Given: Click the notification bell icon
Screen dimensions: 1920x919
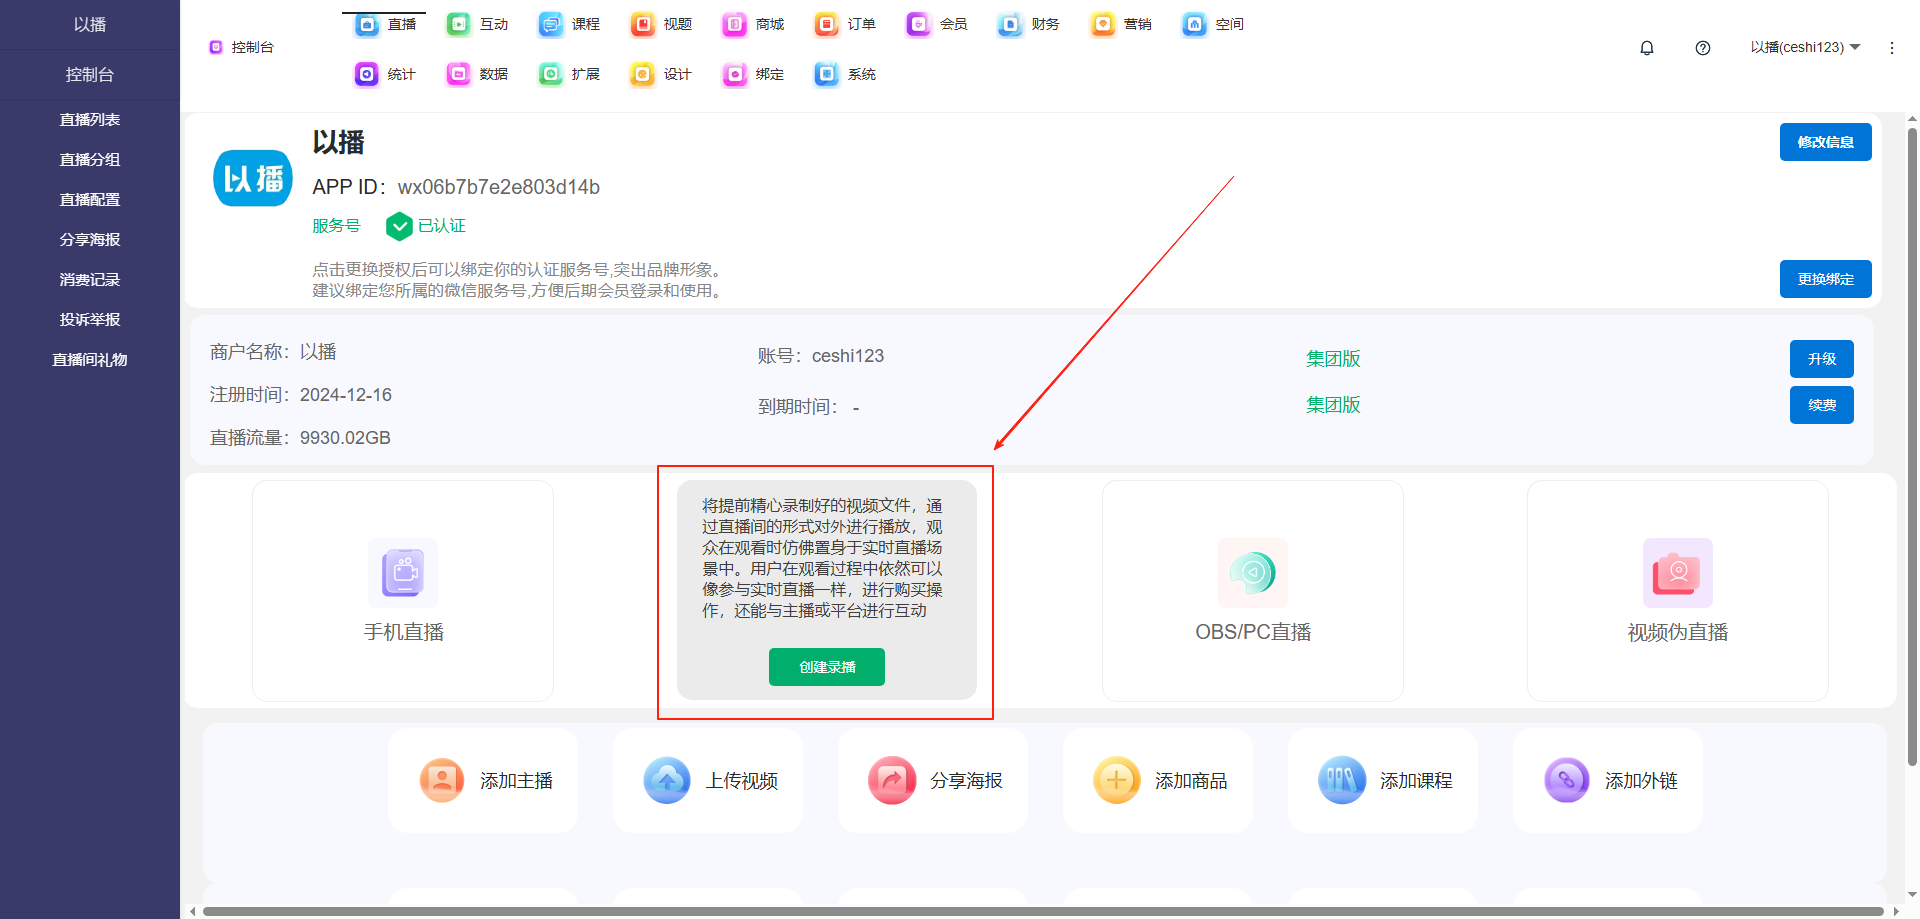Looking at the screenshot, I should point(1647,48).
